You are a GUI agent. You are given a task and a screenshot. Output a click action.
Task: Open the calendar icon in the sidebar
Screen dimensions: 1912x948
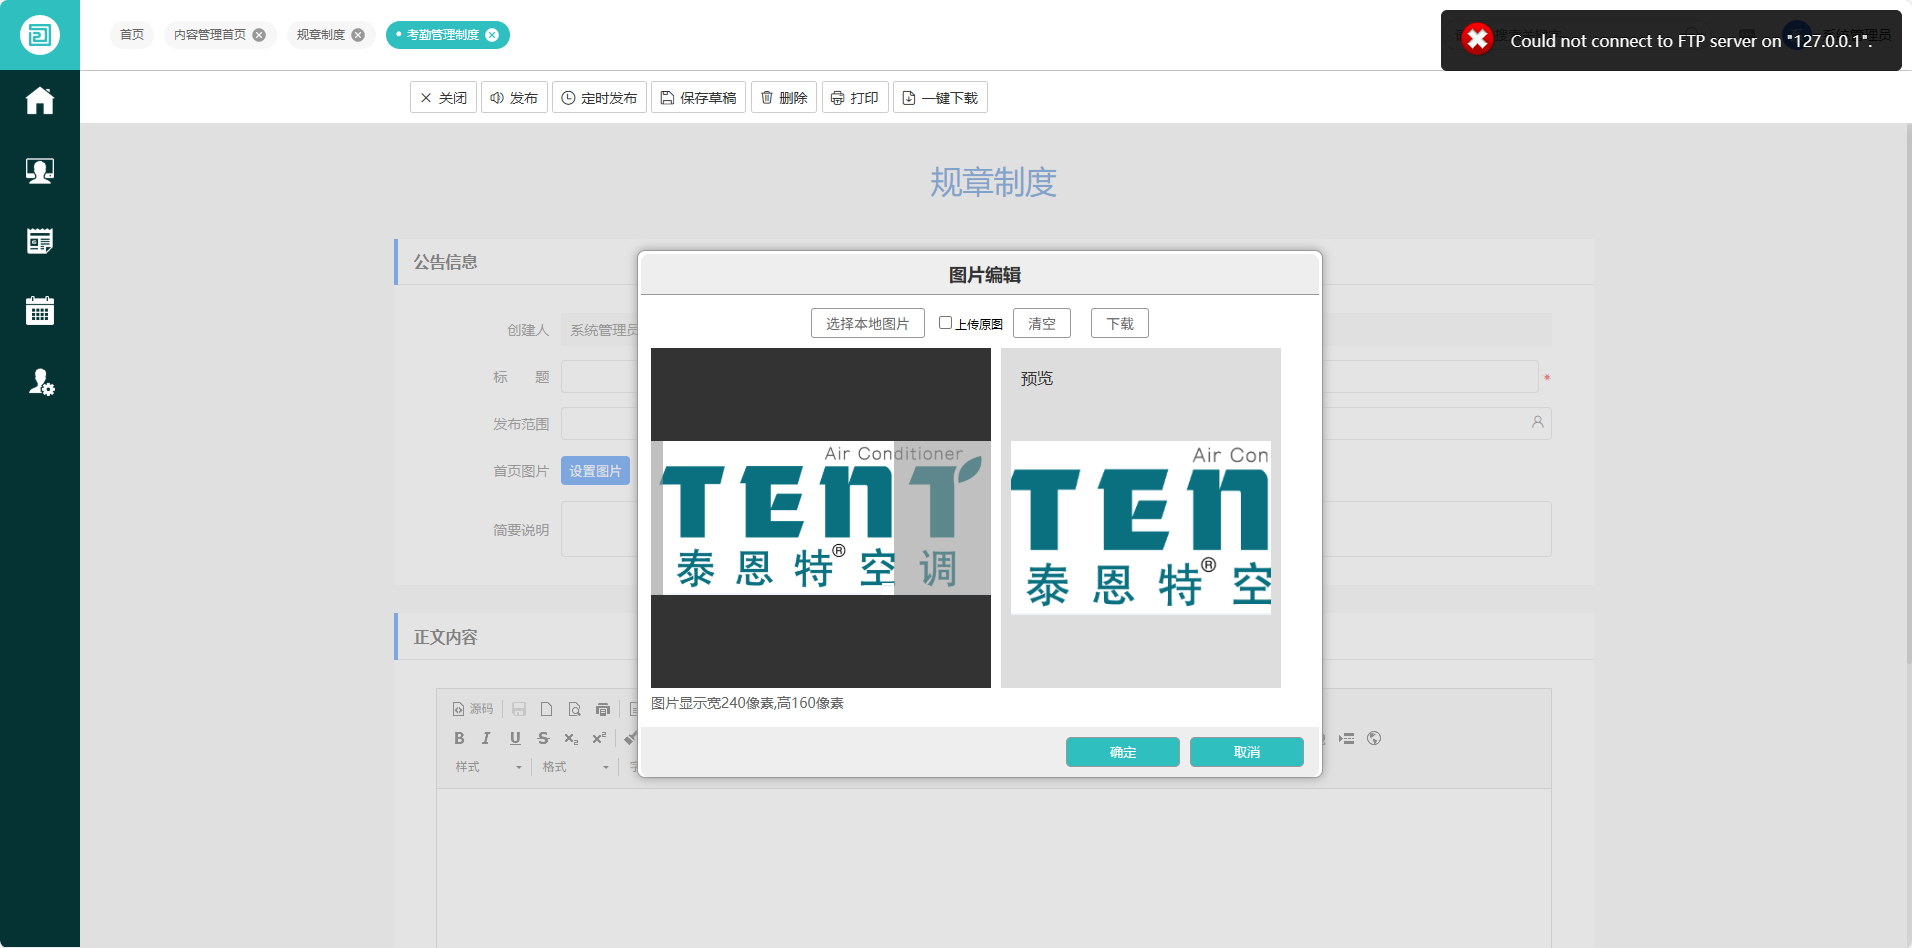[x=40, y=311]
